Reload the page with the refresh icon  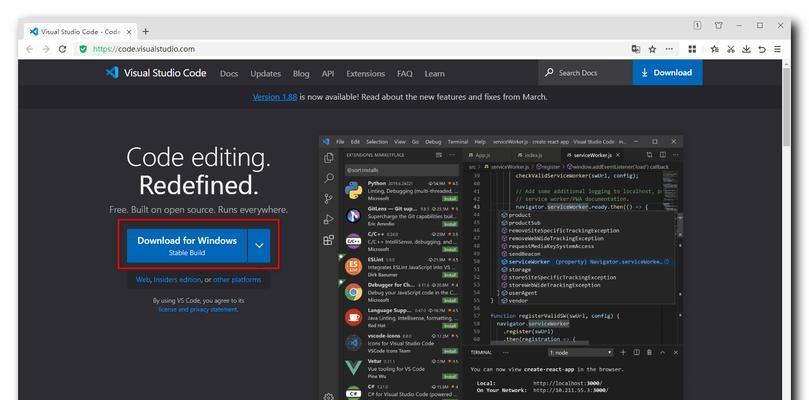point(62,49)
